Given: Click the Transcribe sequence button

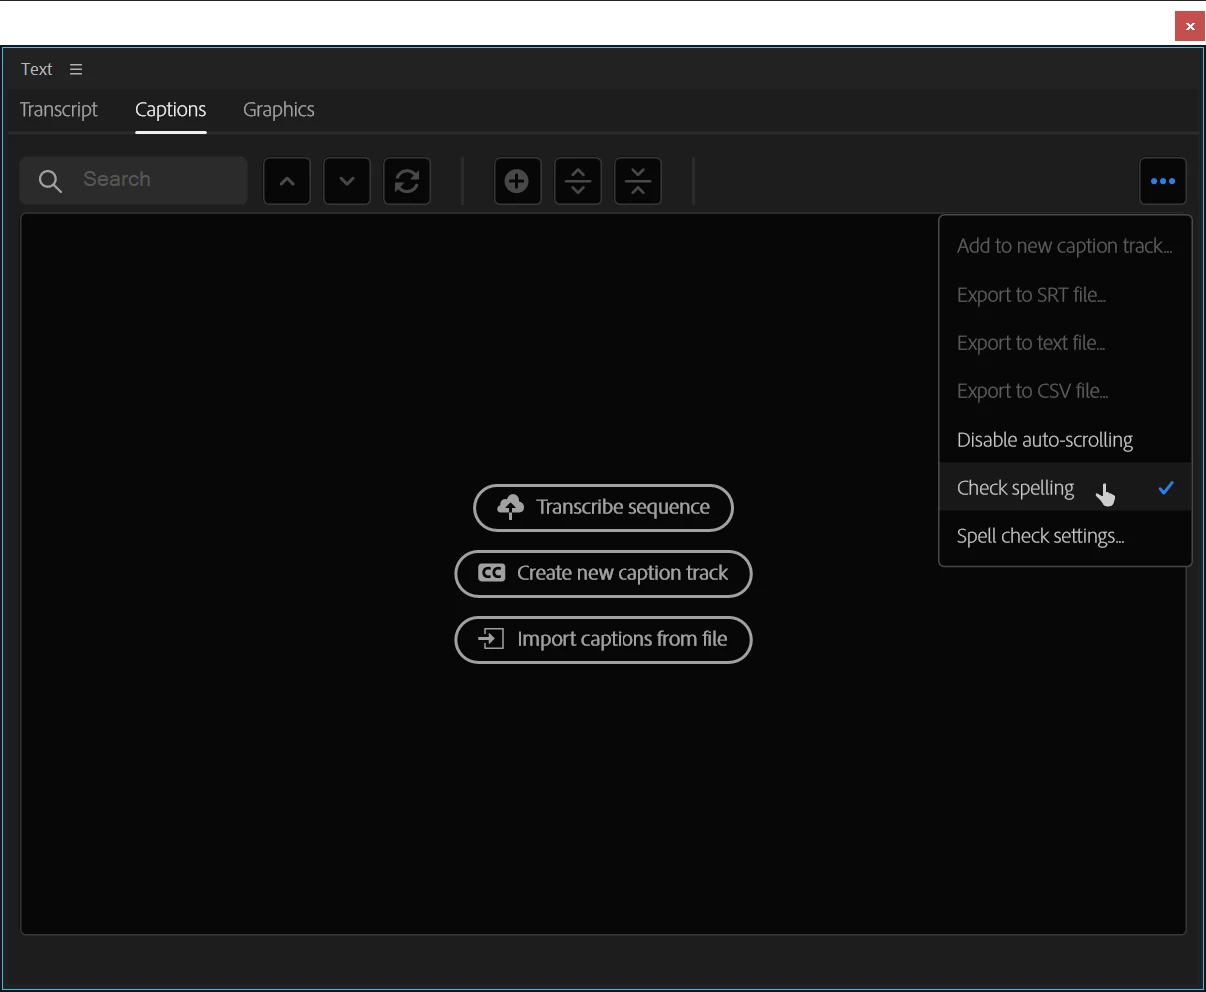Looking at the screenshot, I should tap(603, 507).
